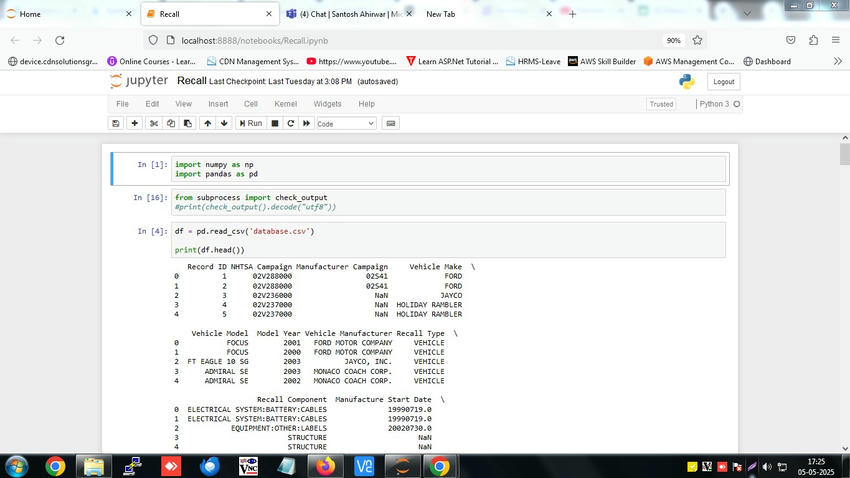This screenshot has height=478, width=850.
Task: Open the File menu
Action: [x=123, y=104]
